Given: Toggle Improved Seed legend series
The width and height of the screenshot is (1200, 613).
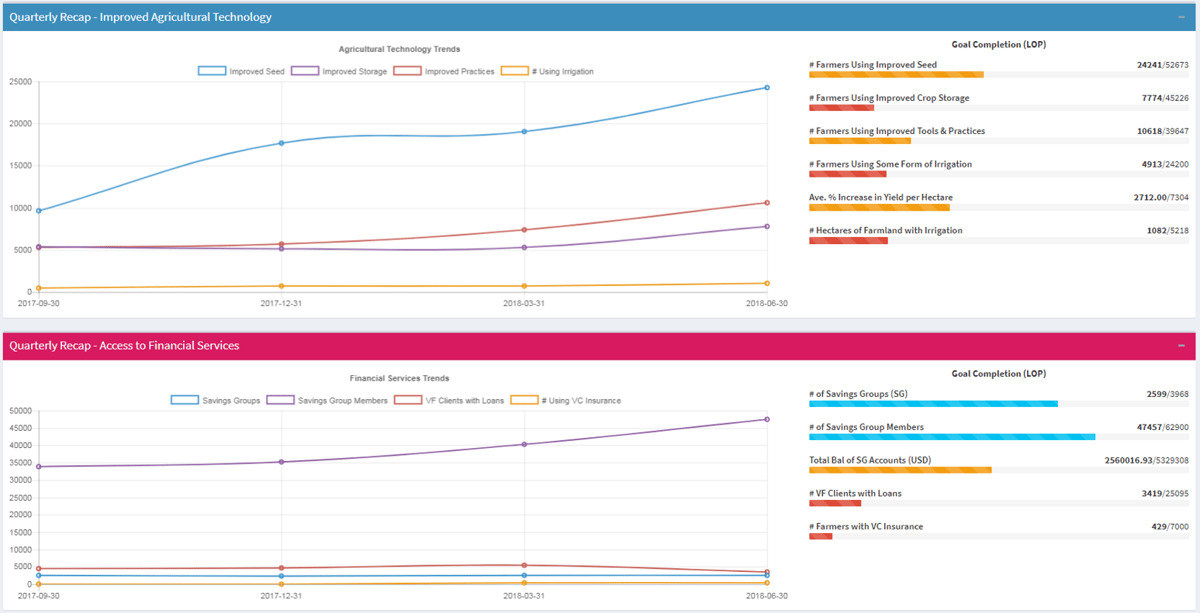Looking at the screenshot, I should [242, 72].
